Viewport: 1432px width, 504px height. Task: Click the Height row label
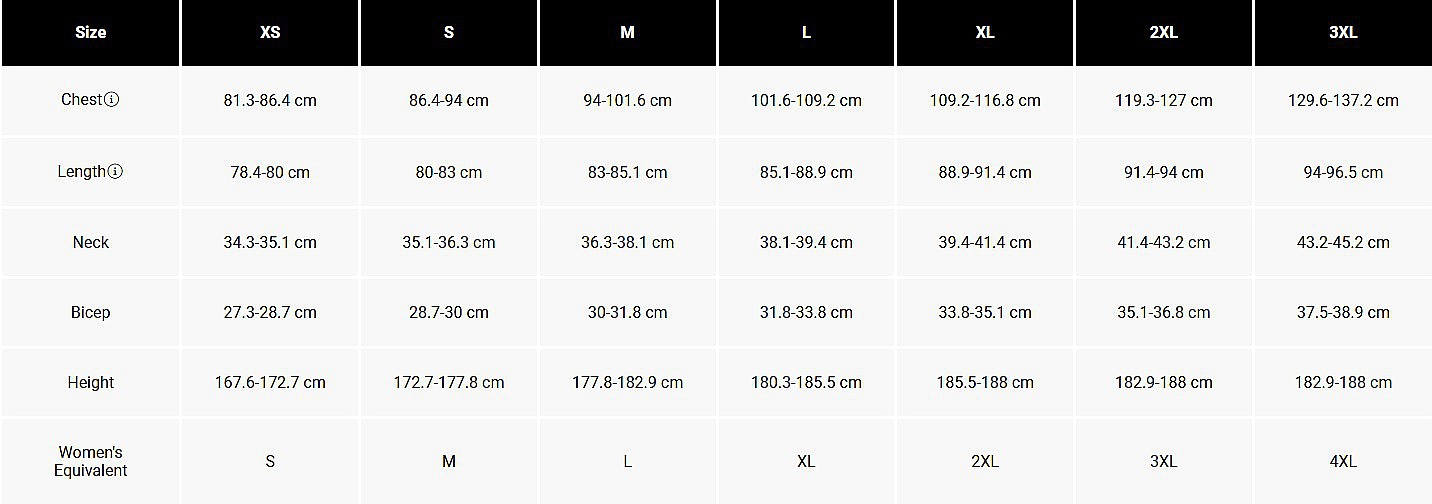90,382
